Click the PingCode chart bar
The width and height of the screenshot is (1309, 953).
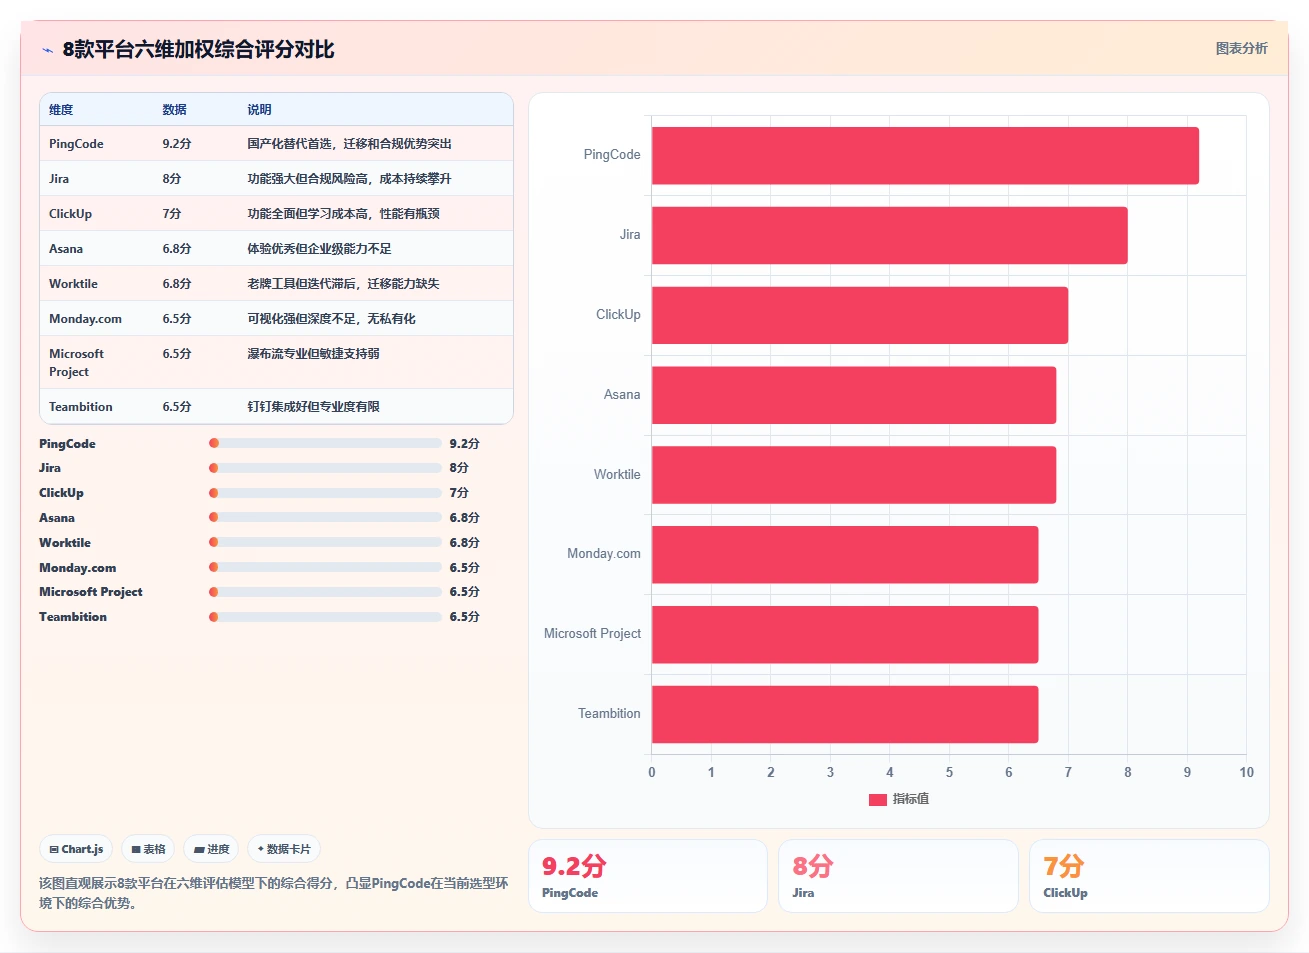pyautogui.click(x=925, y=155)
